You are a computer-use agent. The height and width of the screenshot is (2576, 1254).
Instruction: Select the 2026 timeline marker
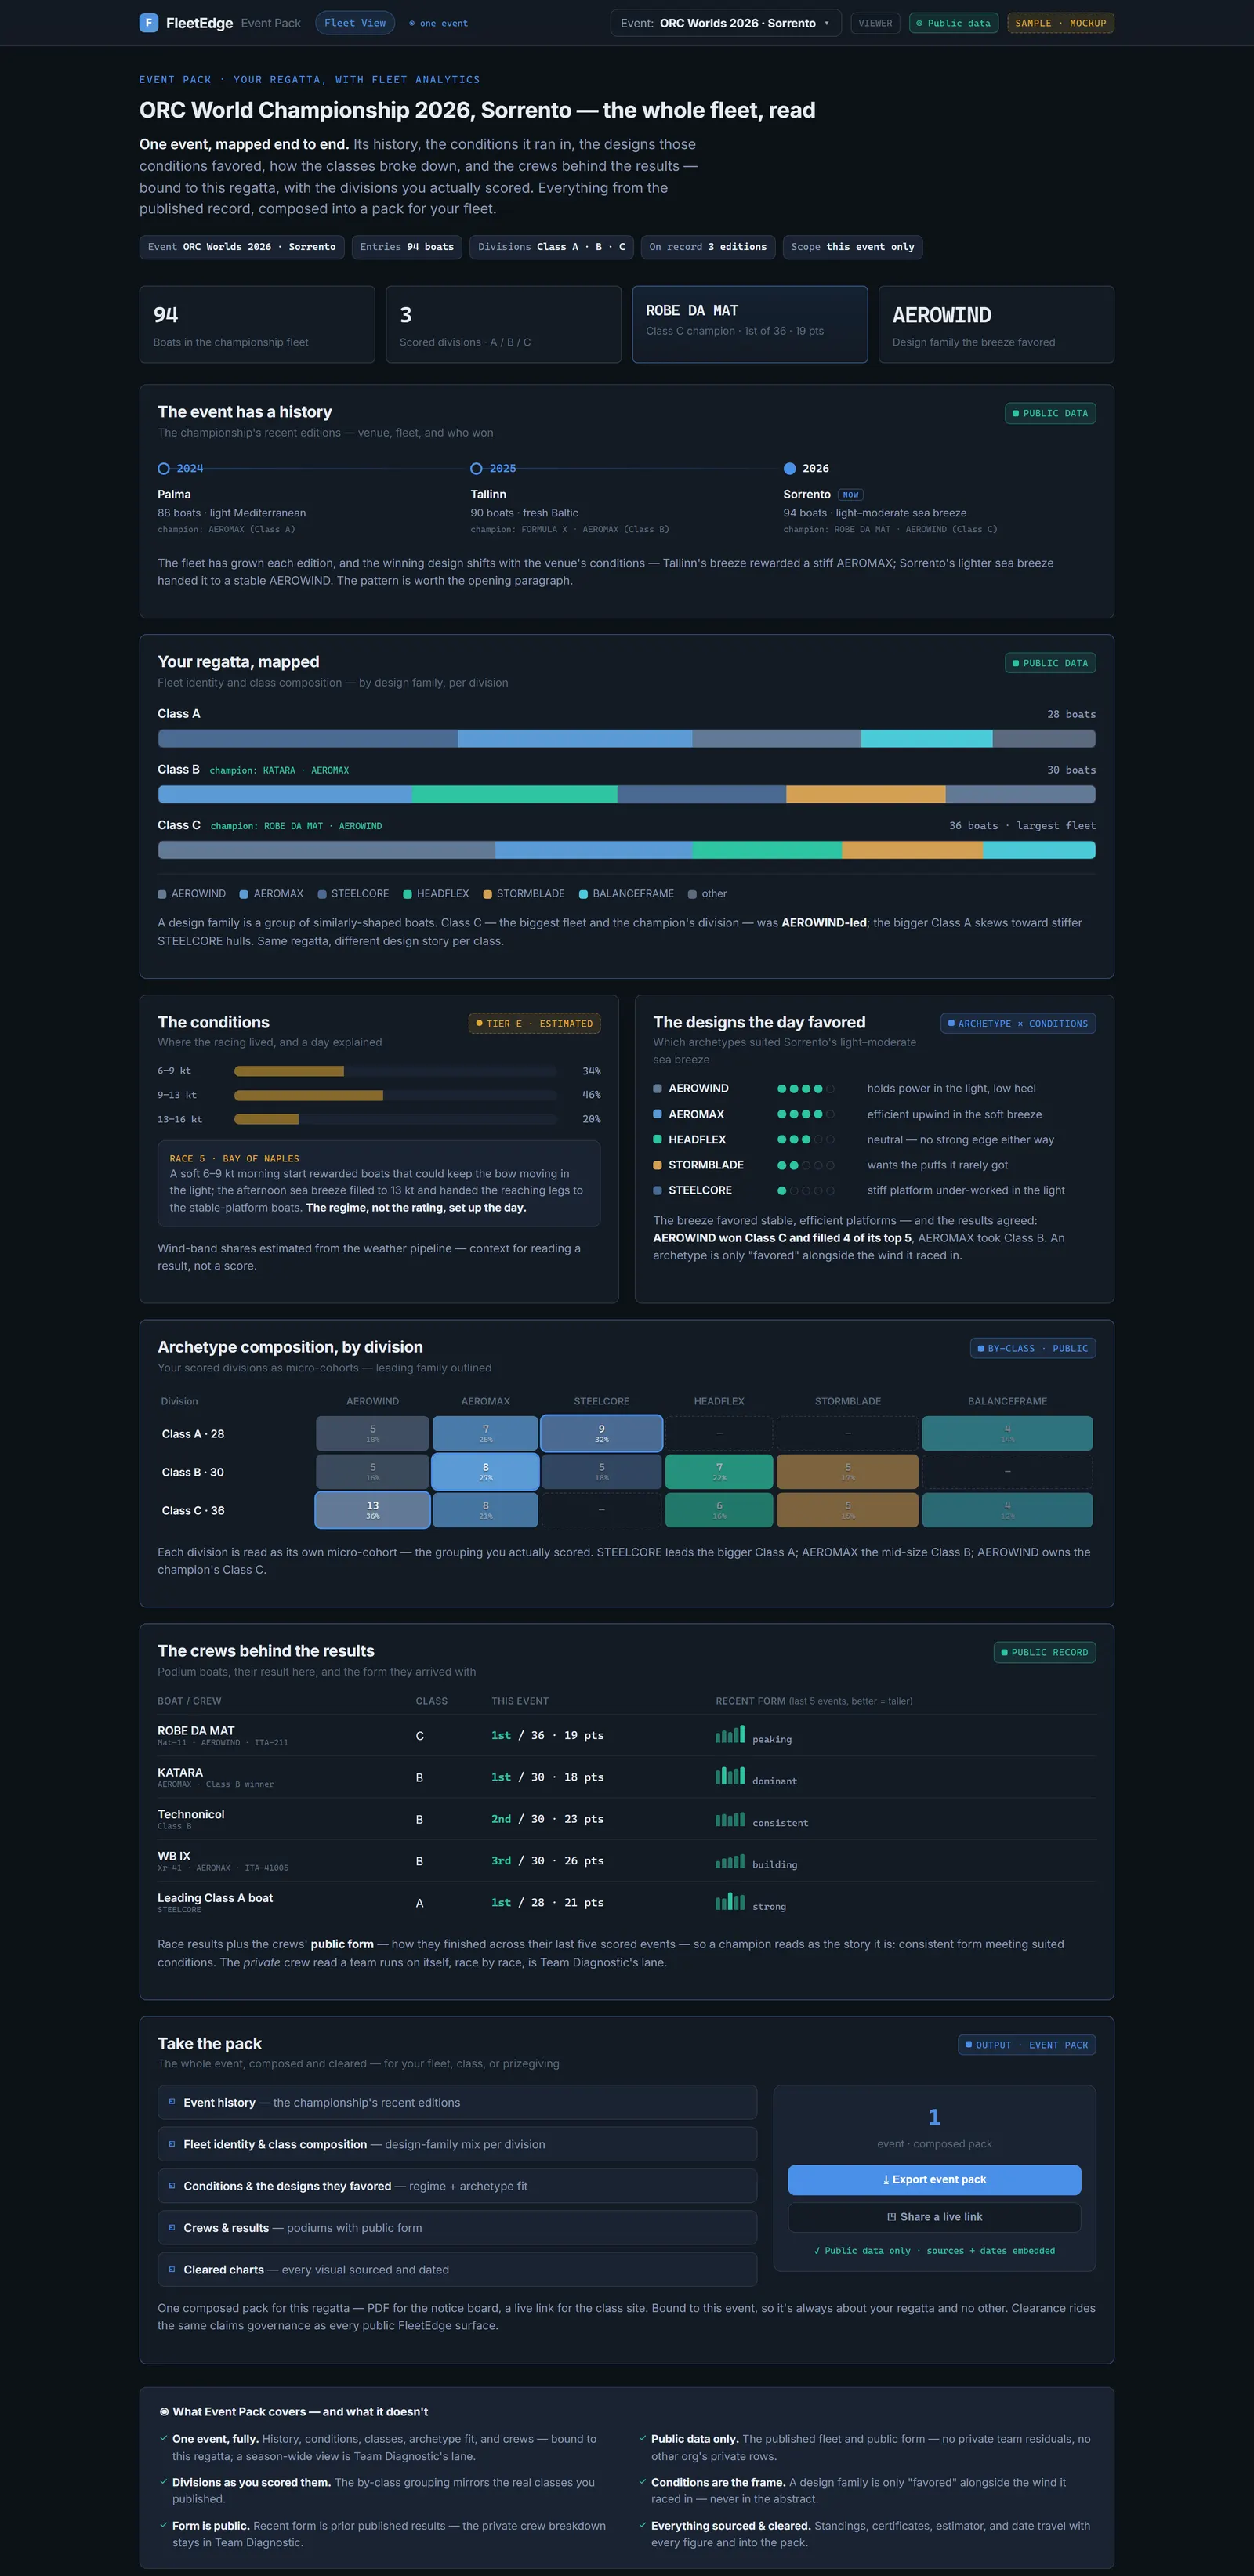point(790,468)
